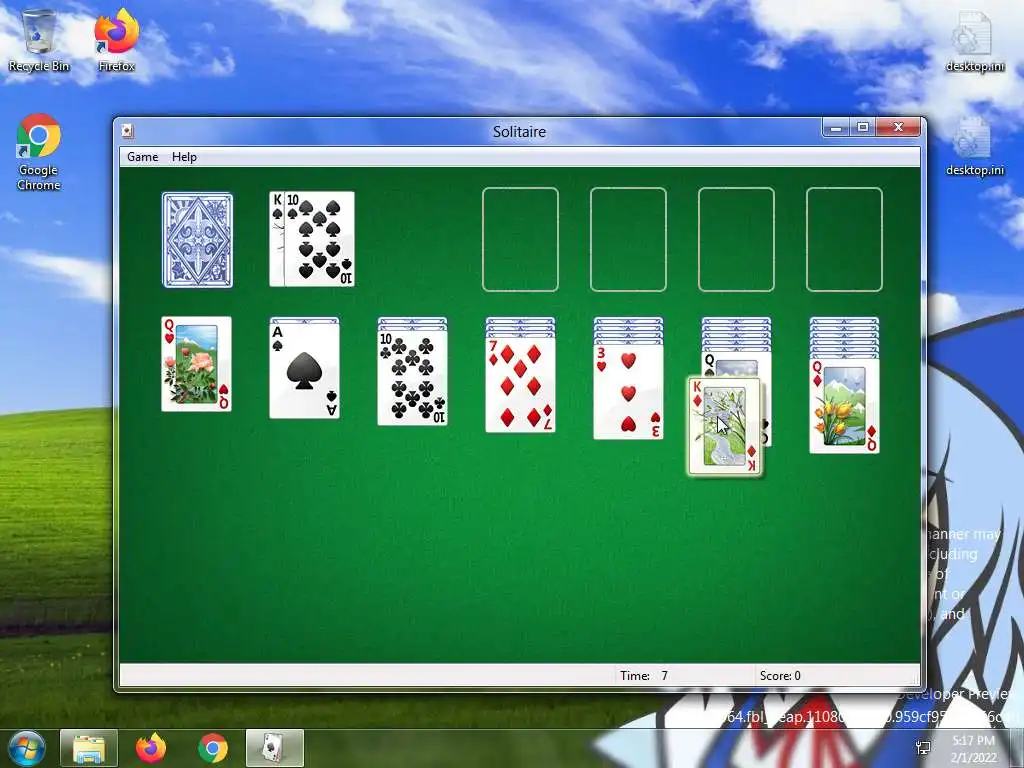This screenshot has width=1024, height=768.
Task: Click the taskbar clock showing 5:17 PM
Action: pos(973,748)
